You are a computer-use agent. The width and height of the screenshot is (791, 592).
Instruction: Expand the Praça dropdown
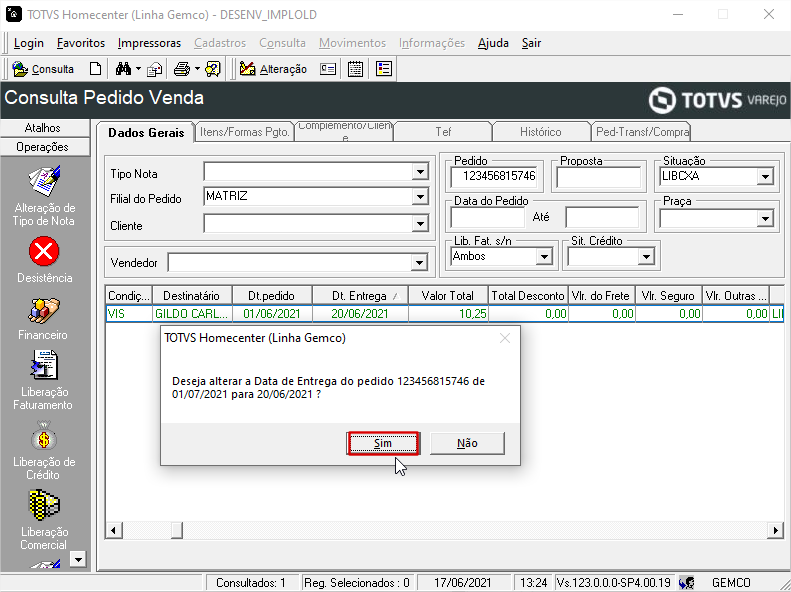point(765,218)
